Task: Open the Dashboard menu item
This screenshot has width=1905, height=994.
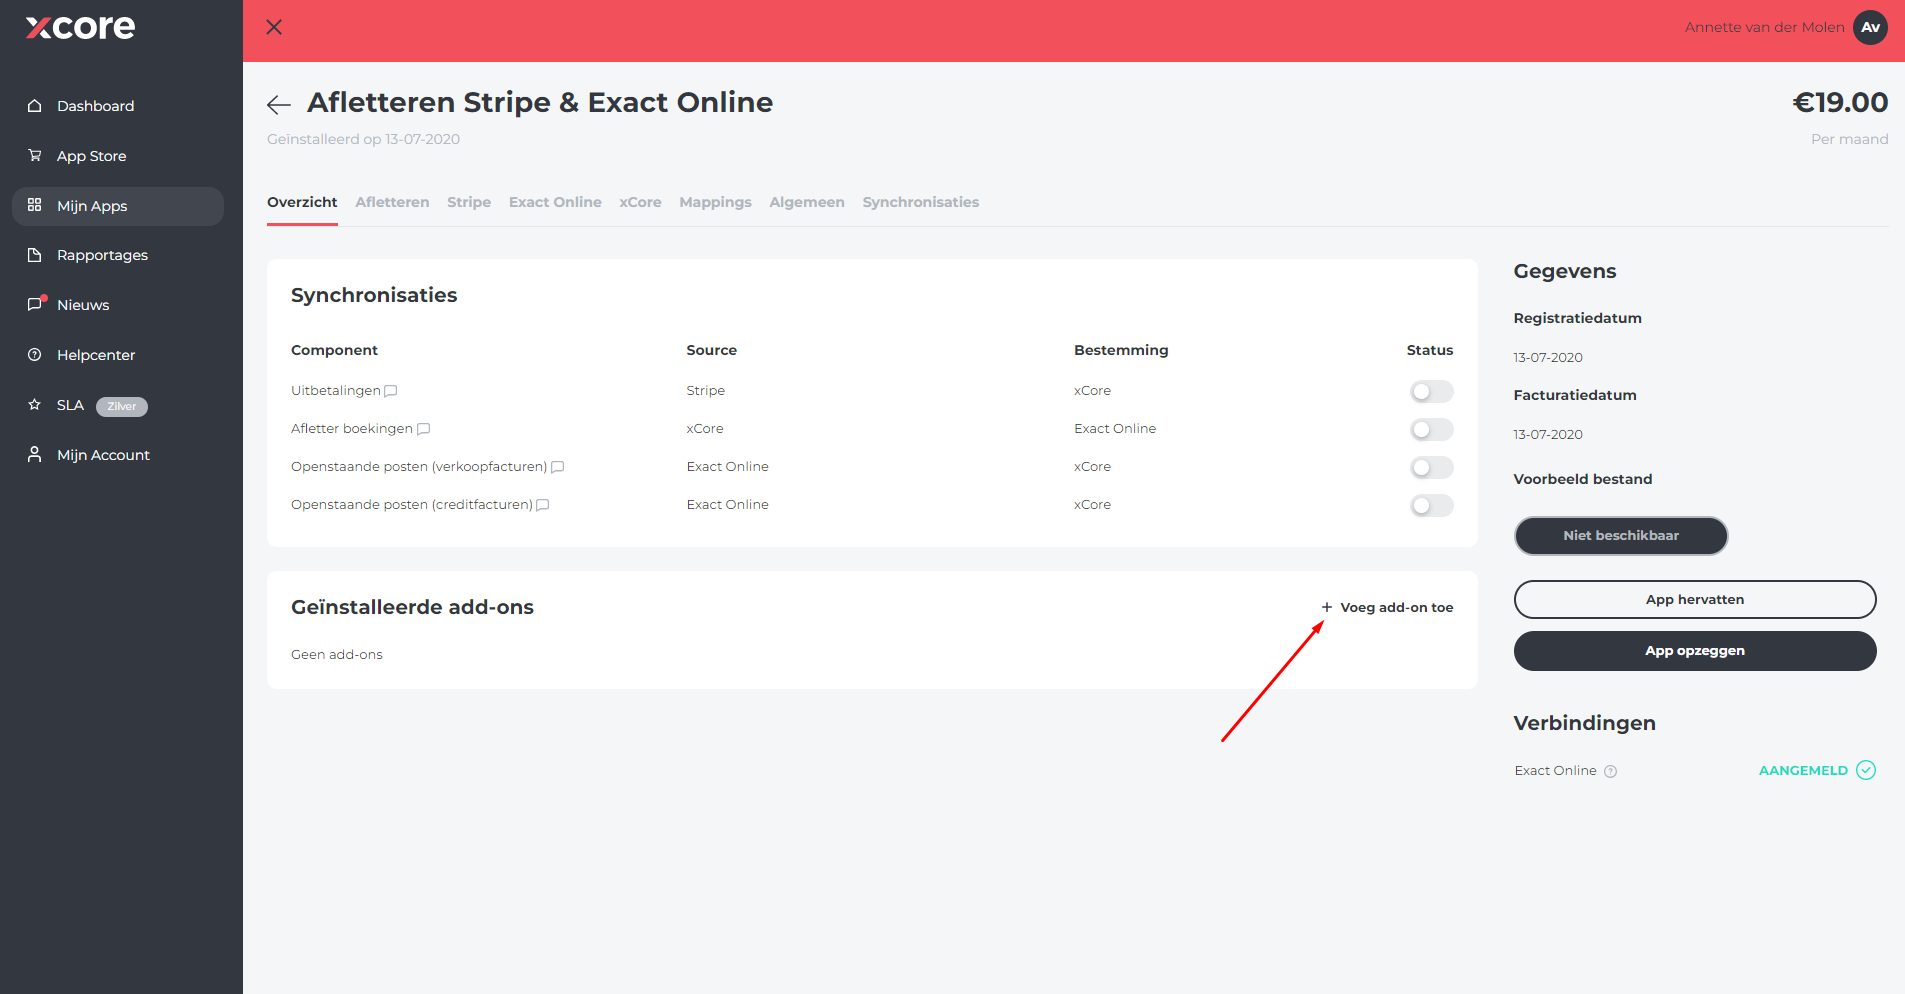Action: [x=118, y=106]
